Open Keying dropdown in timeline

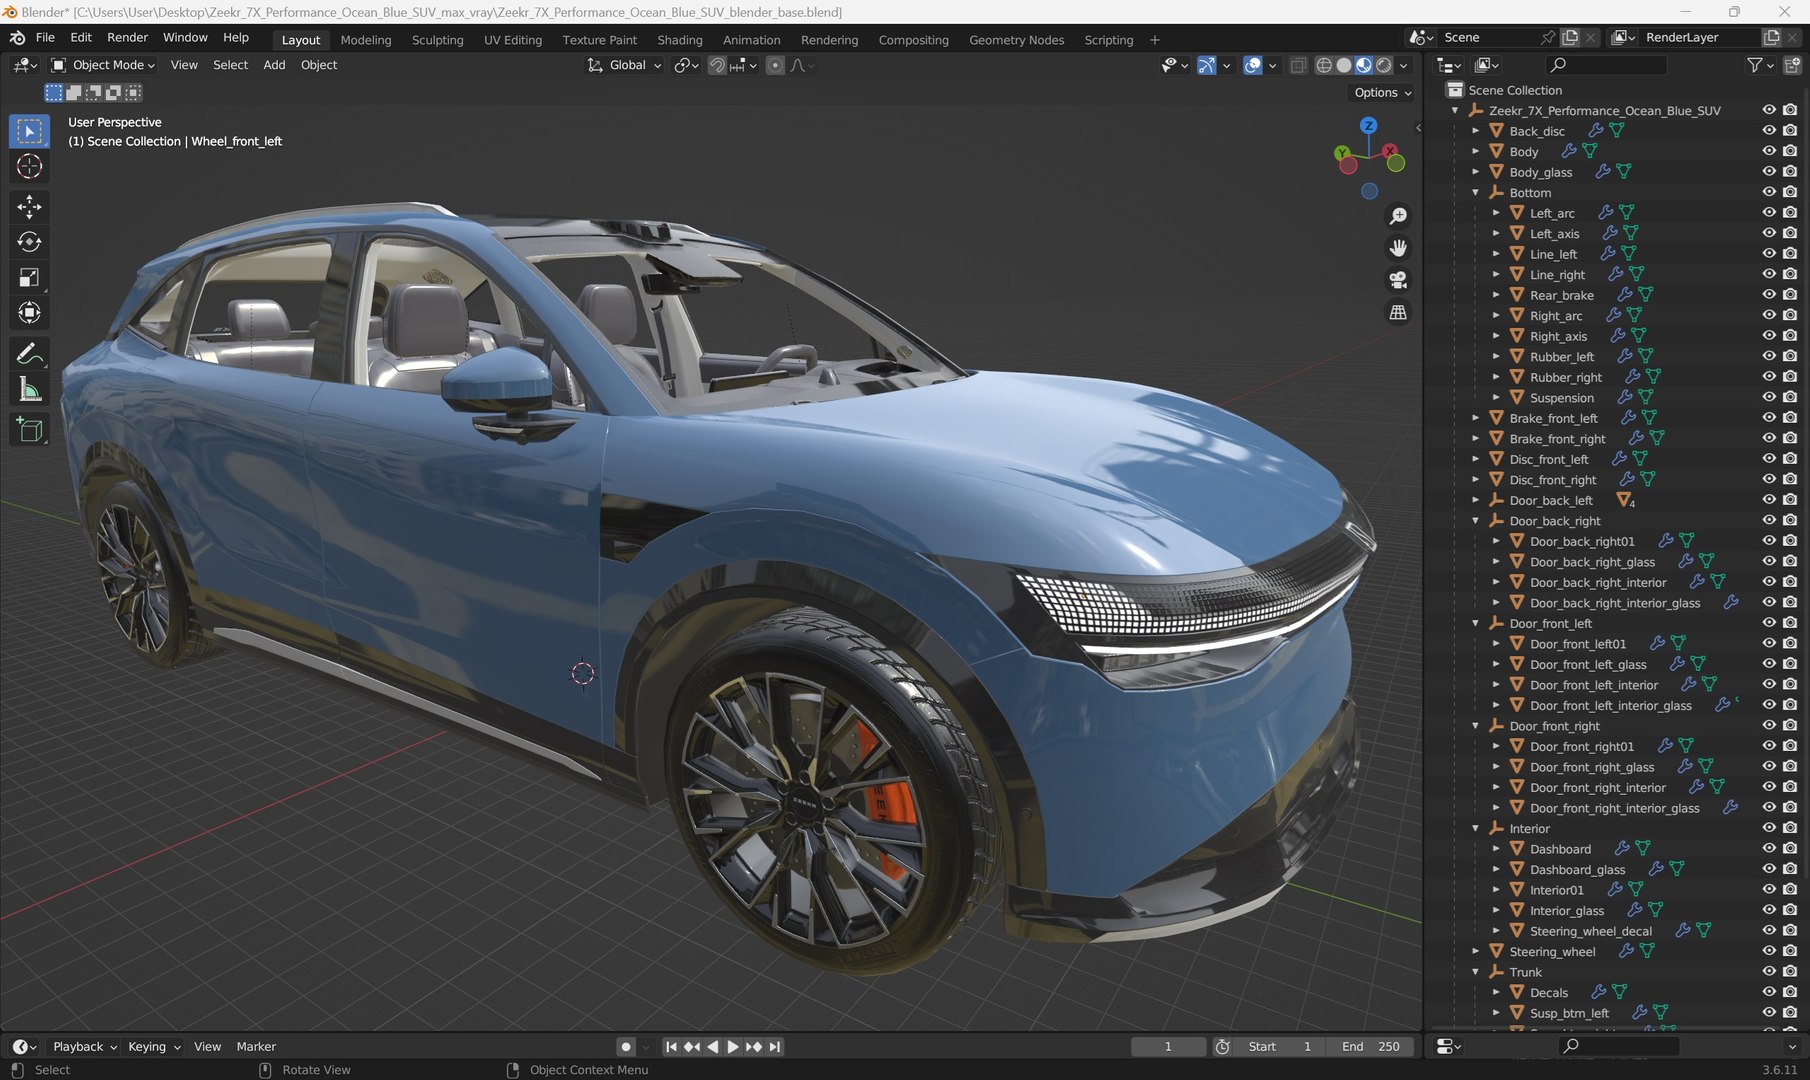(x=154, y=1047)
